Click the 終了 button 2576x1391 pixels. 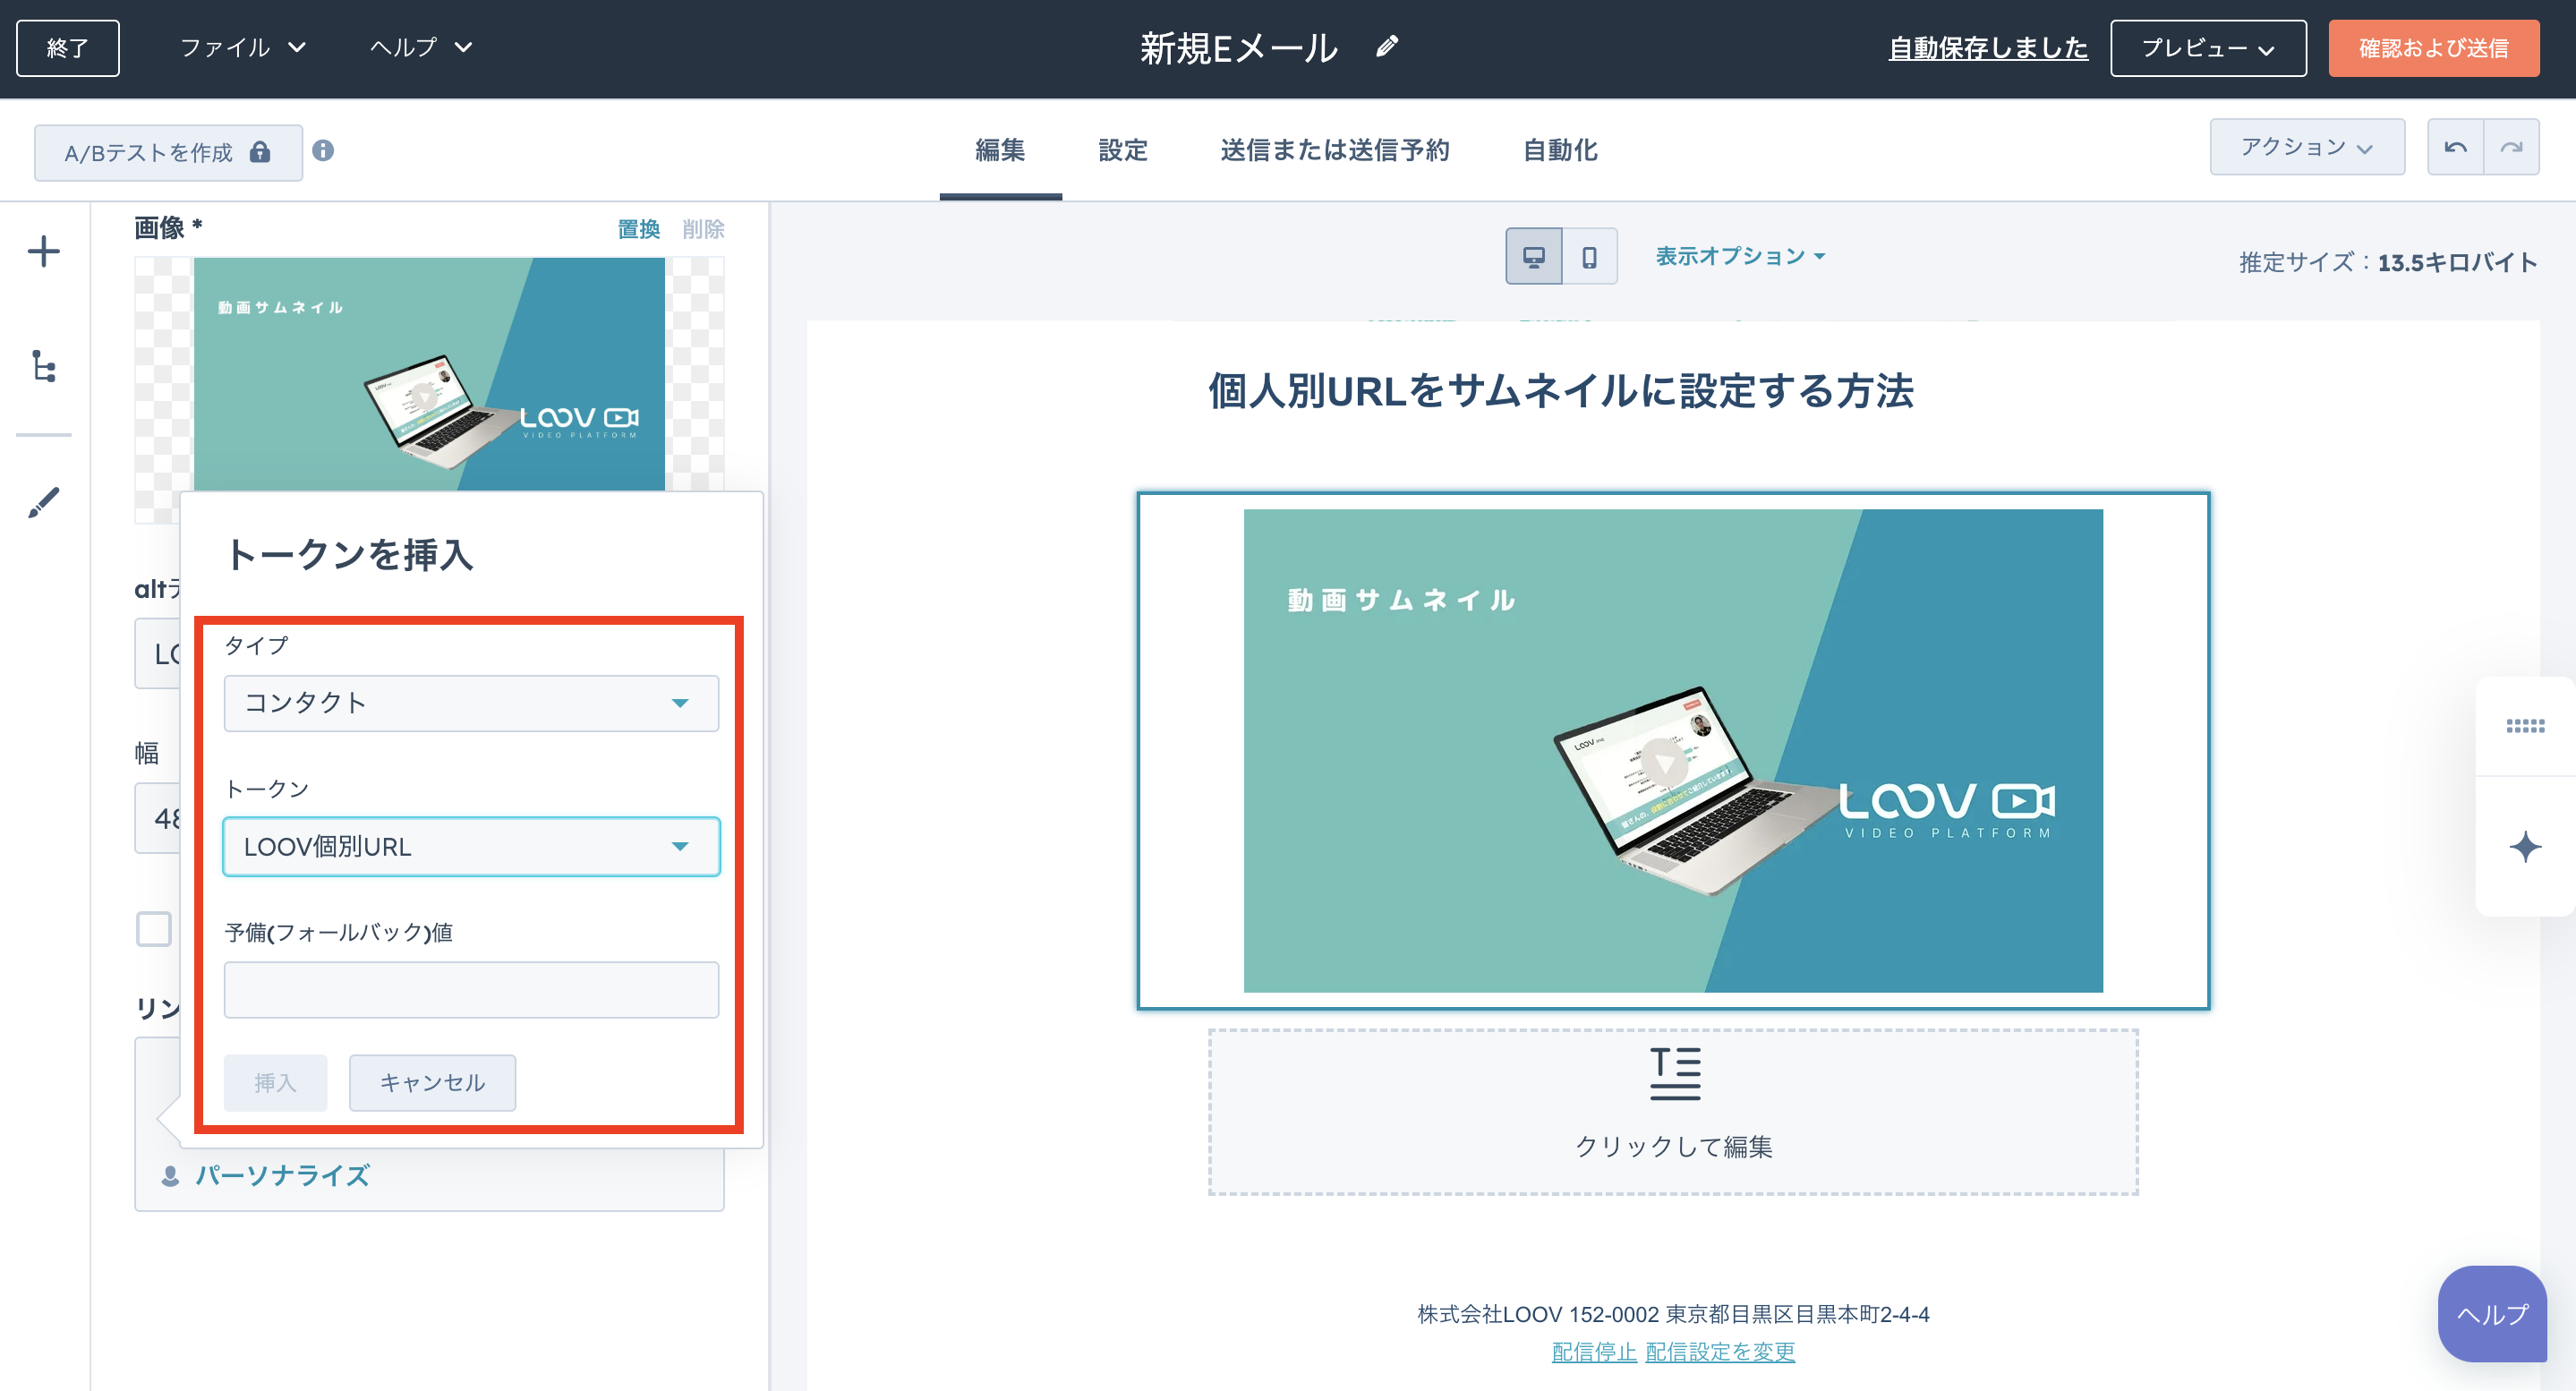[68, 48]
